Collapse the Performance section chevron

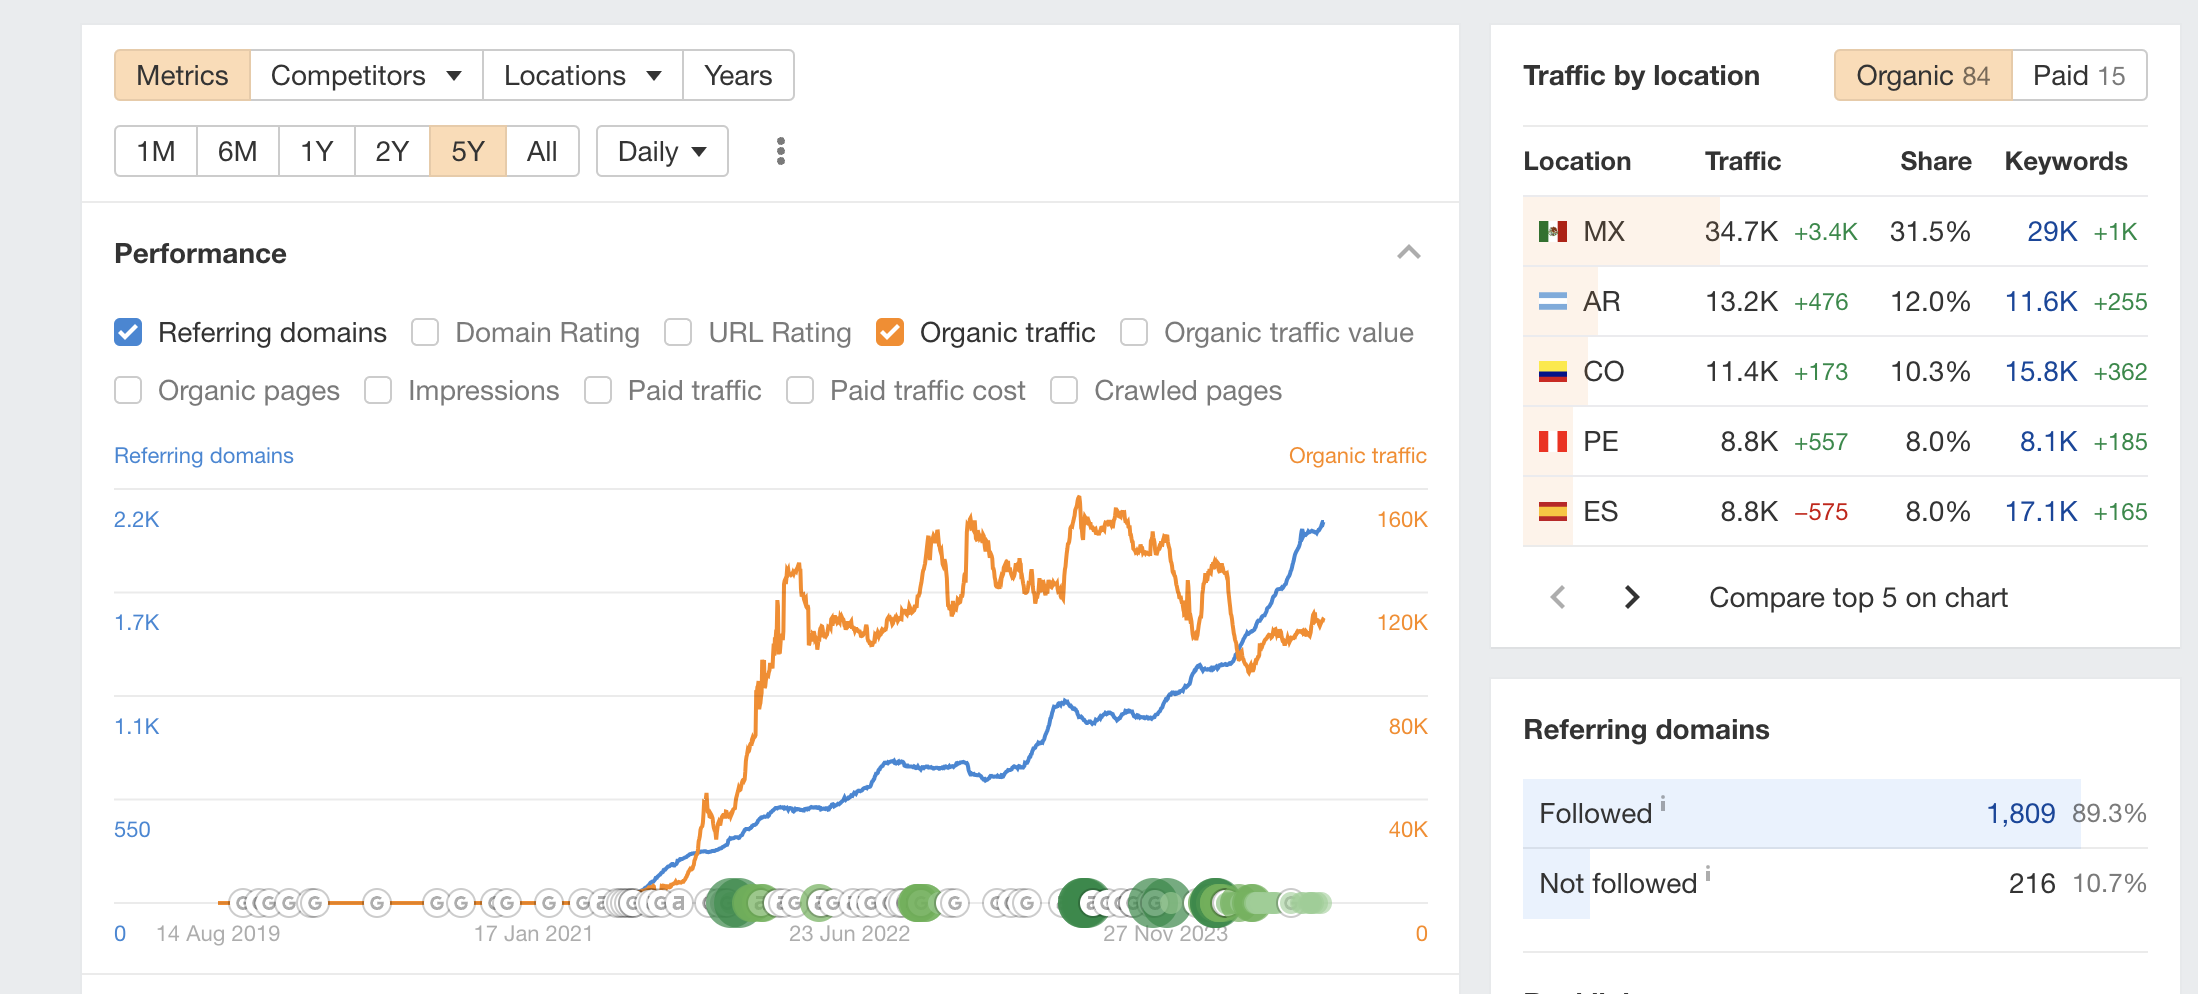[1408, 253]
